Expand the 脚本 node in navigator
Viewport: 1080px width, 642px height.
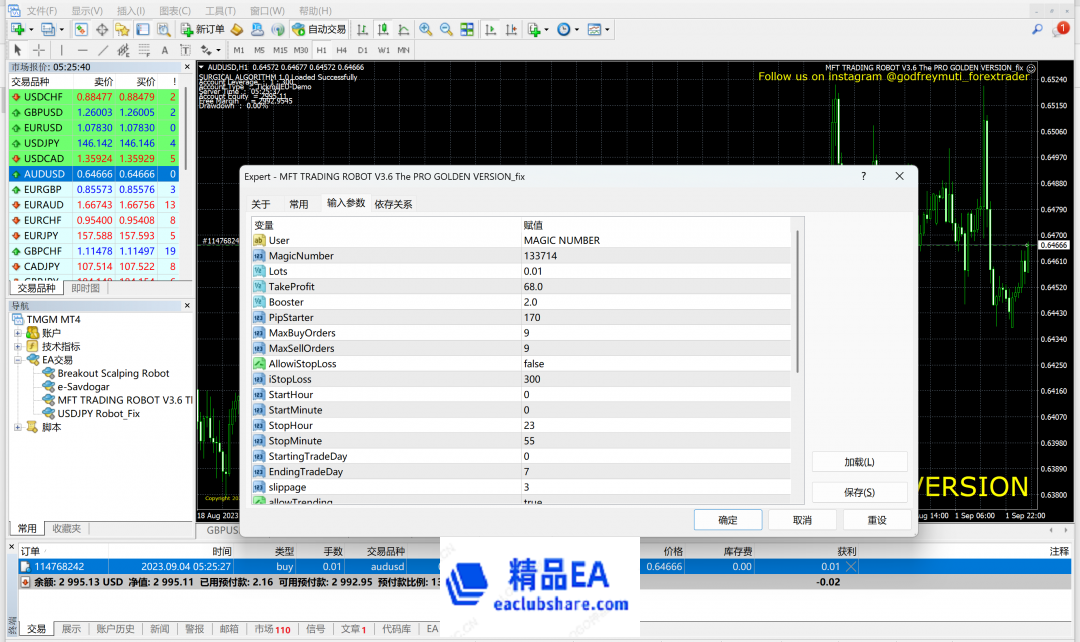18,427
